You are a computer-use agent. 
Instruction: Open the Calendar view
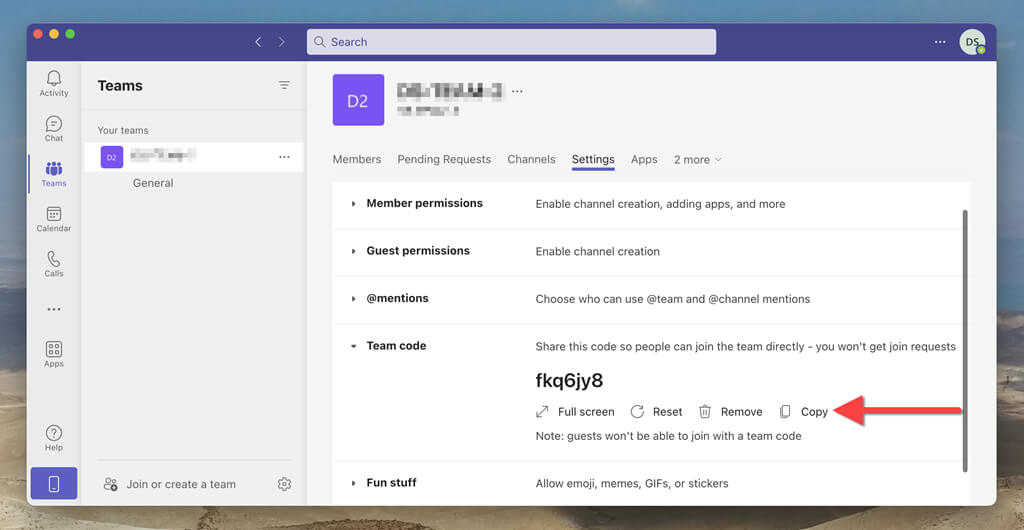54,219
